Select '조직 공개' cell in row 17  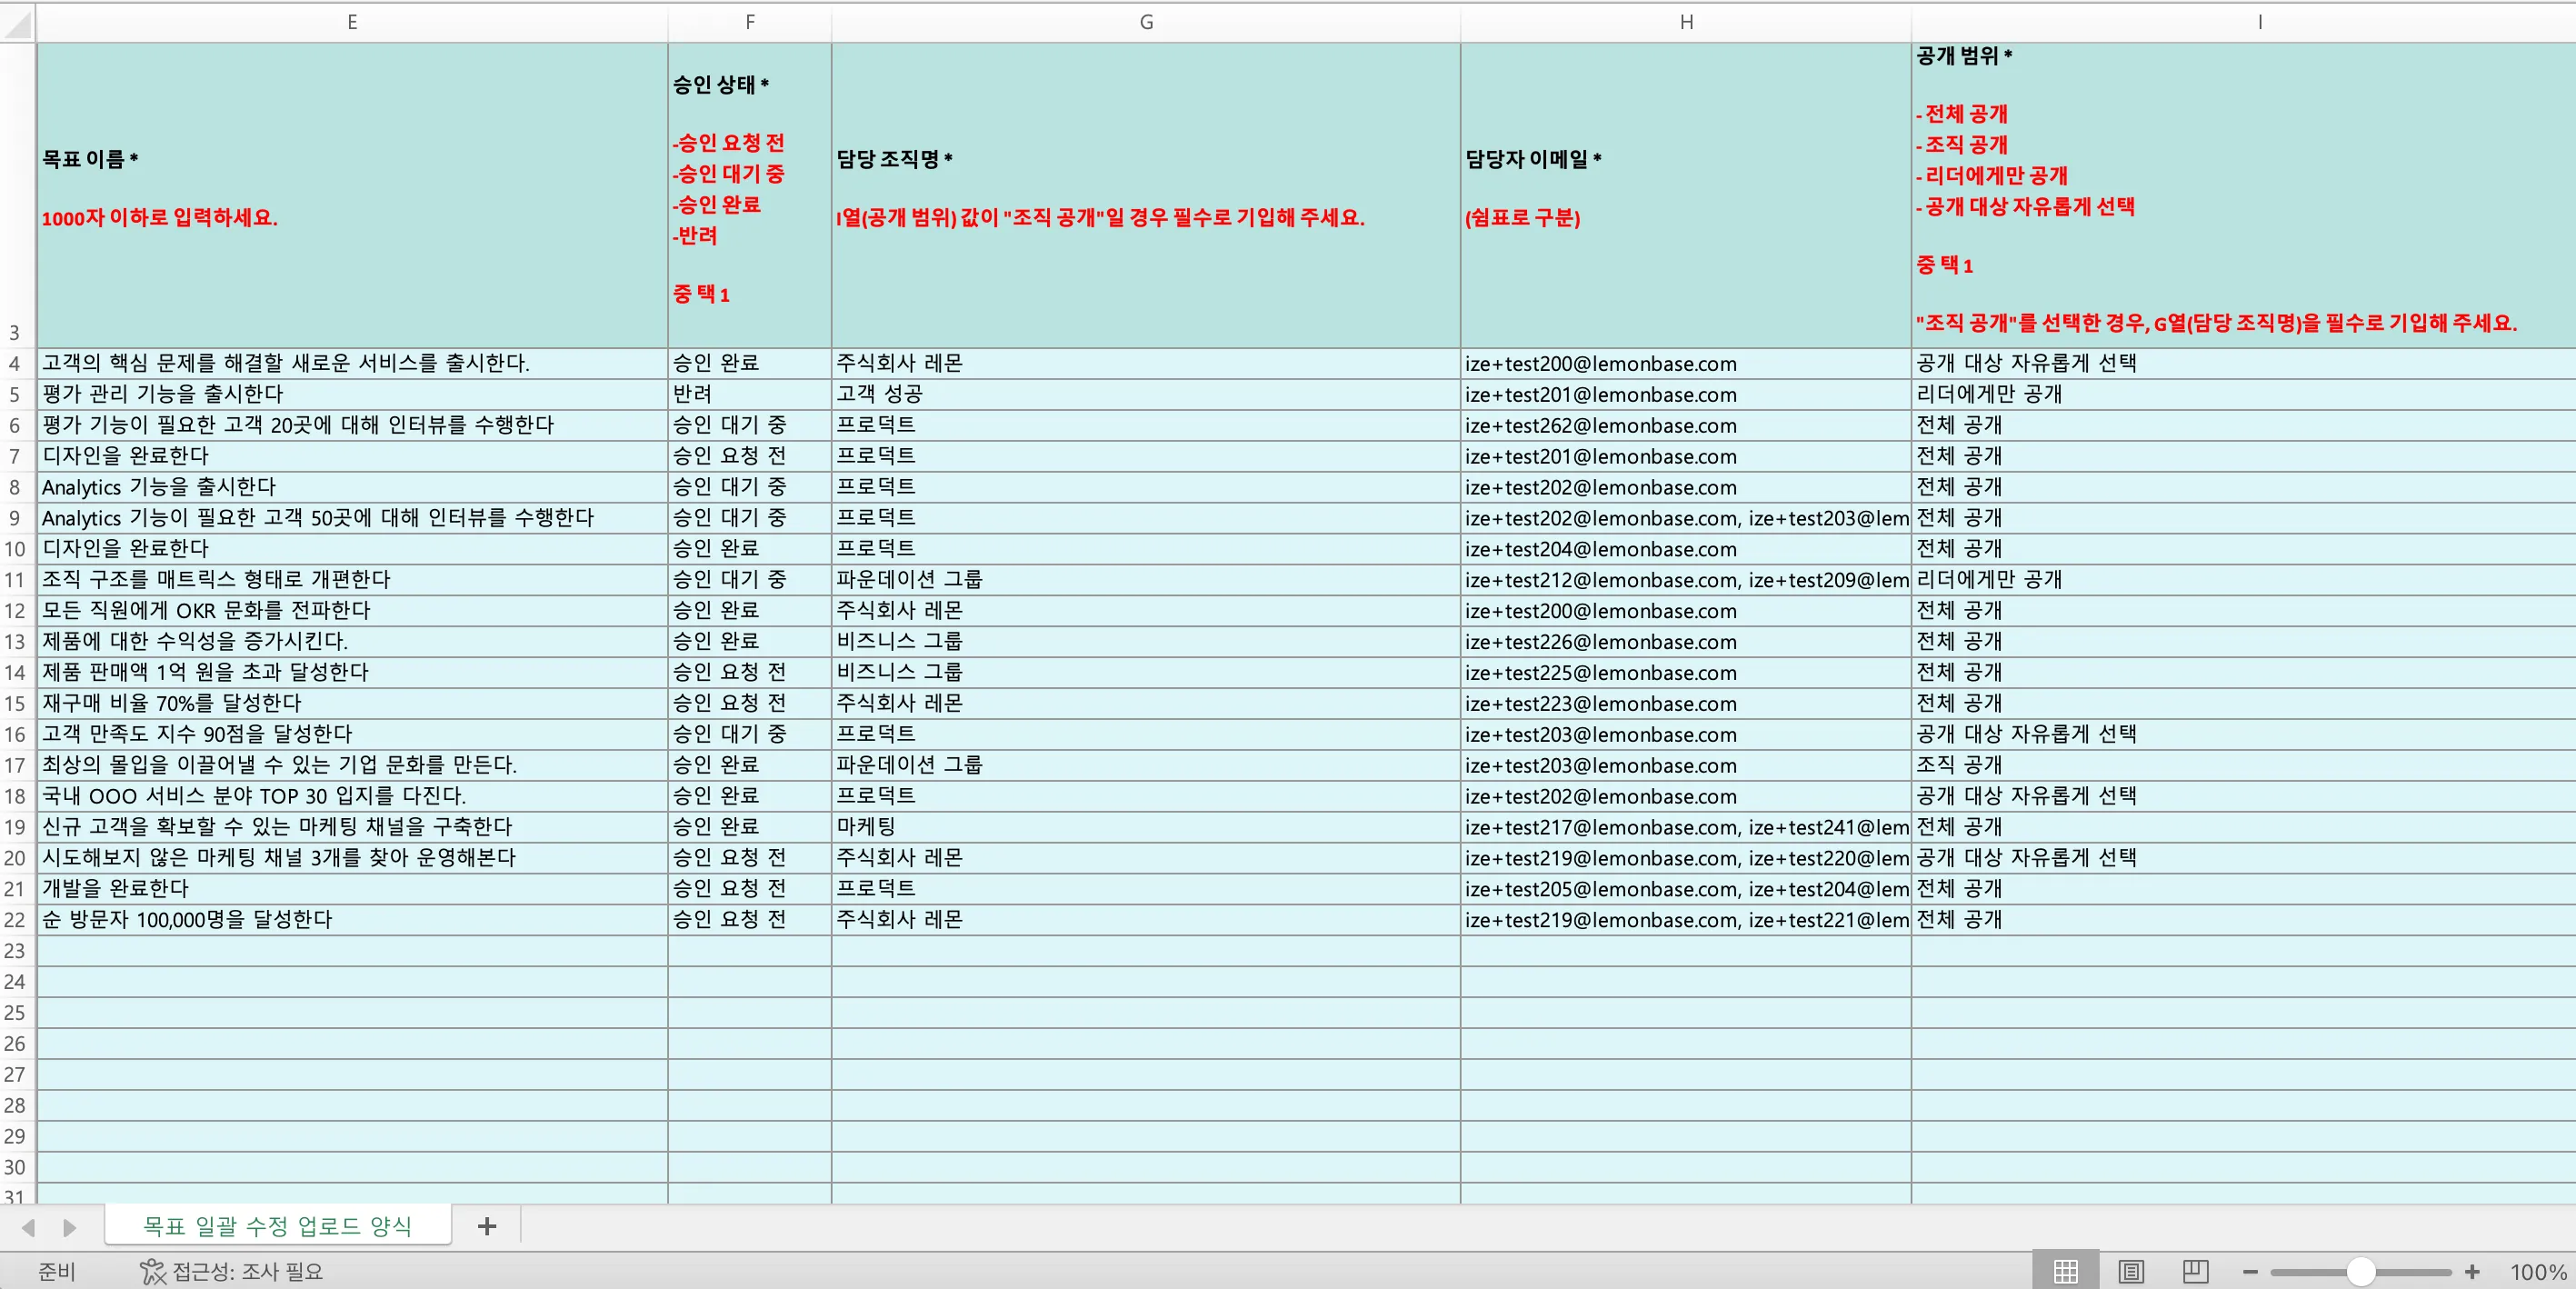pos(2244,765)
